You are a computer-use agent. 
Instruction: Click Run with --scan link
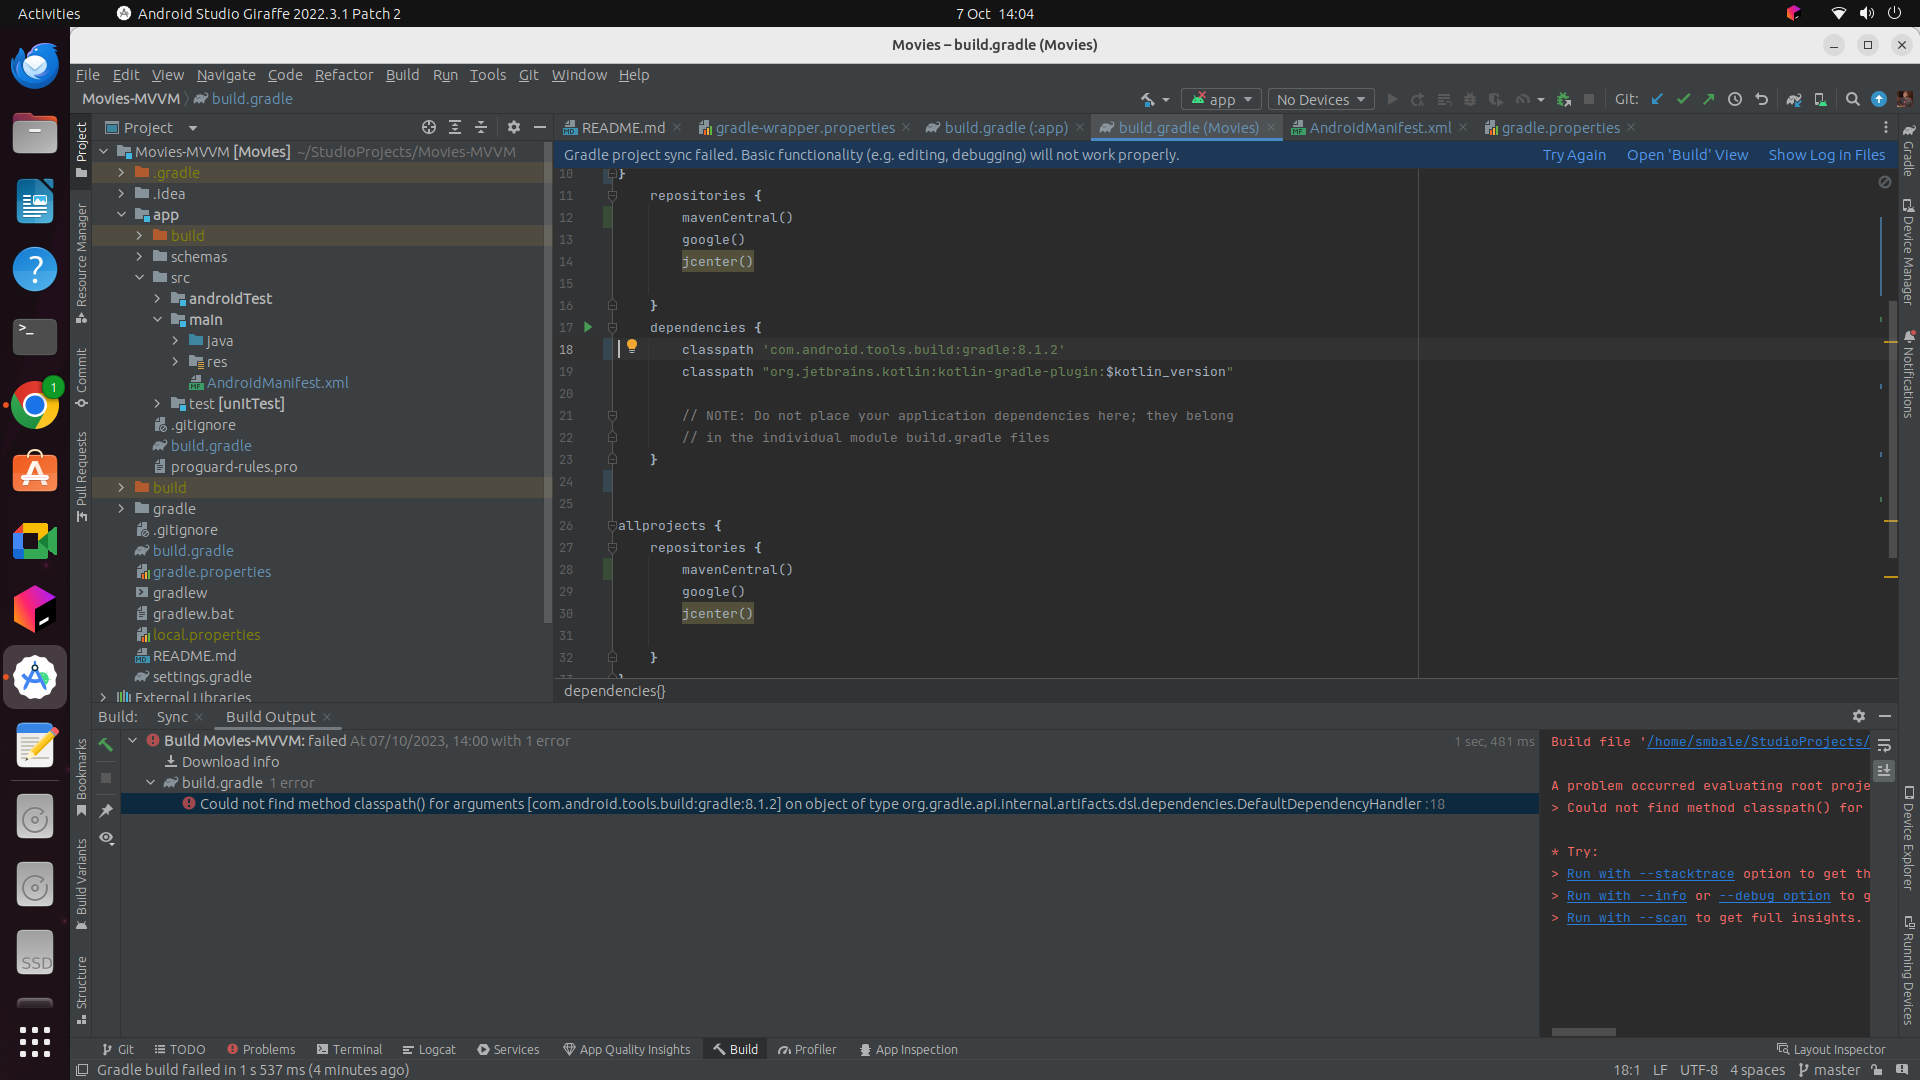pos(1626,917)
